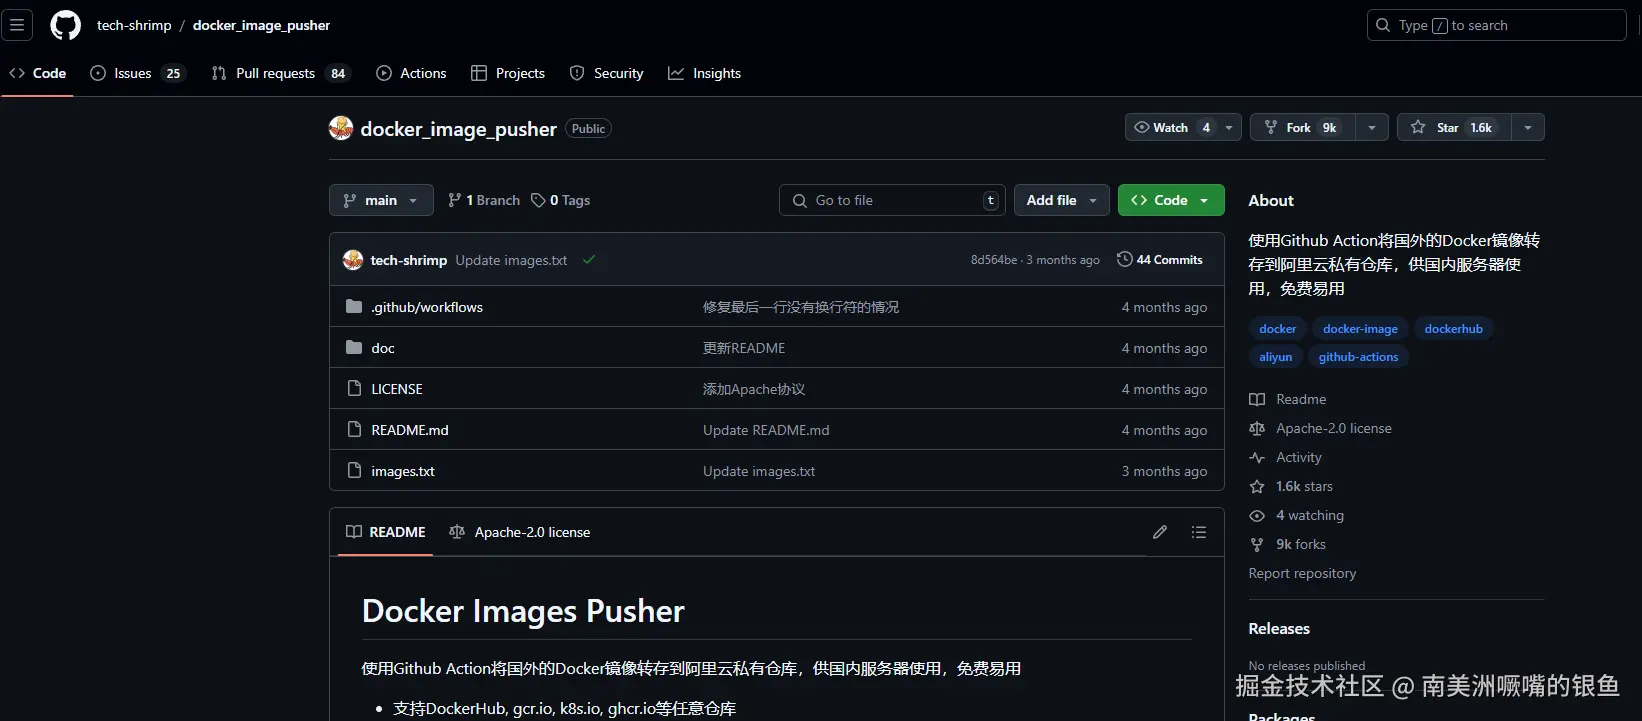Click the github-actions topic tag
Viewport: 1642px width, 721px height.
pyautogui.click(x=1358, y=357)
